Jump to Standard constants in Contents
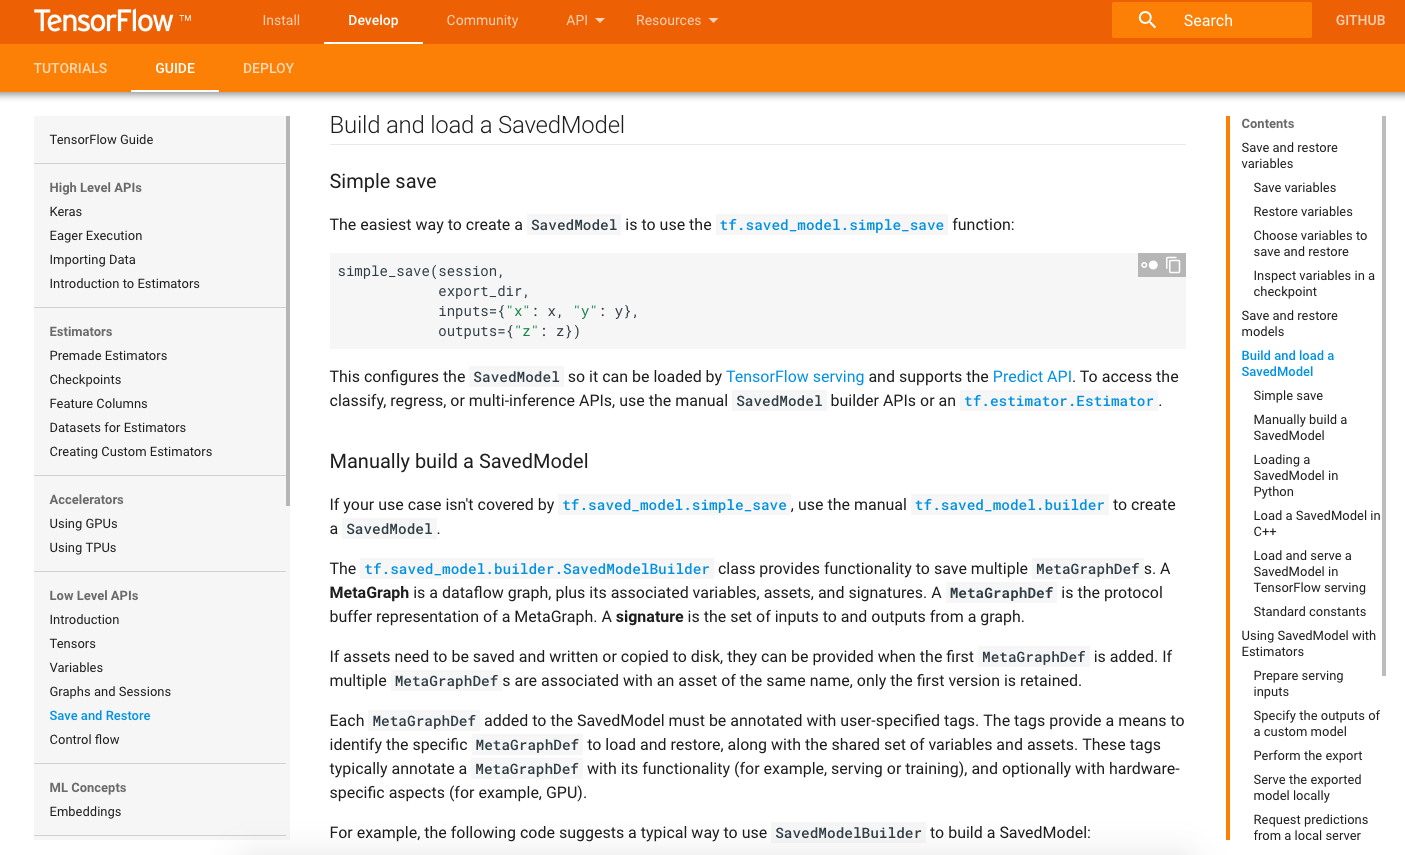Screen dimensions: 1405x855 tap(1309, 612)
